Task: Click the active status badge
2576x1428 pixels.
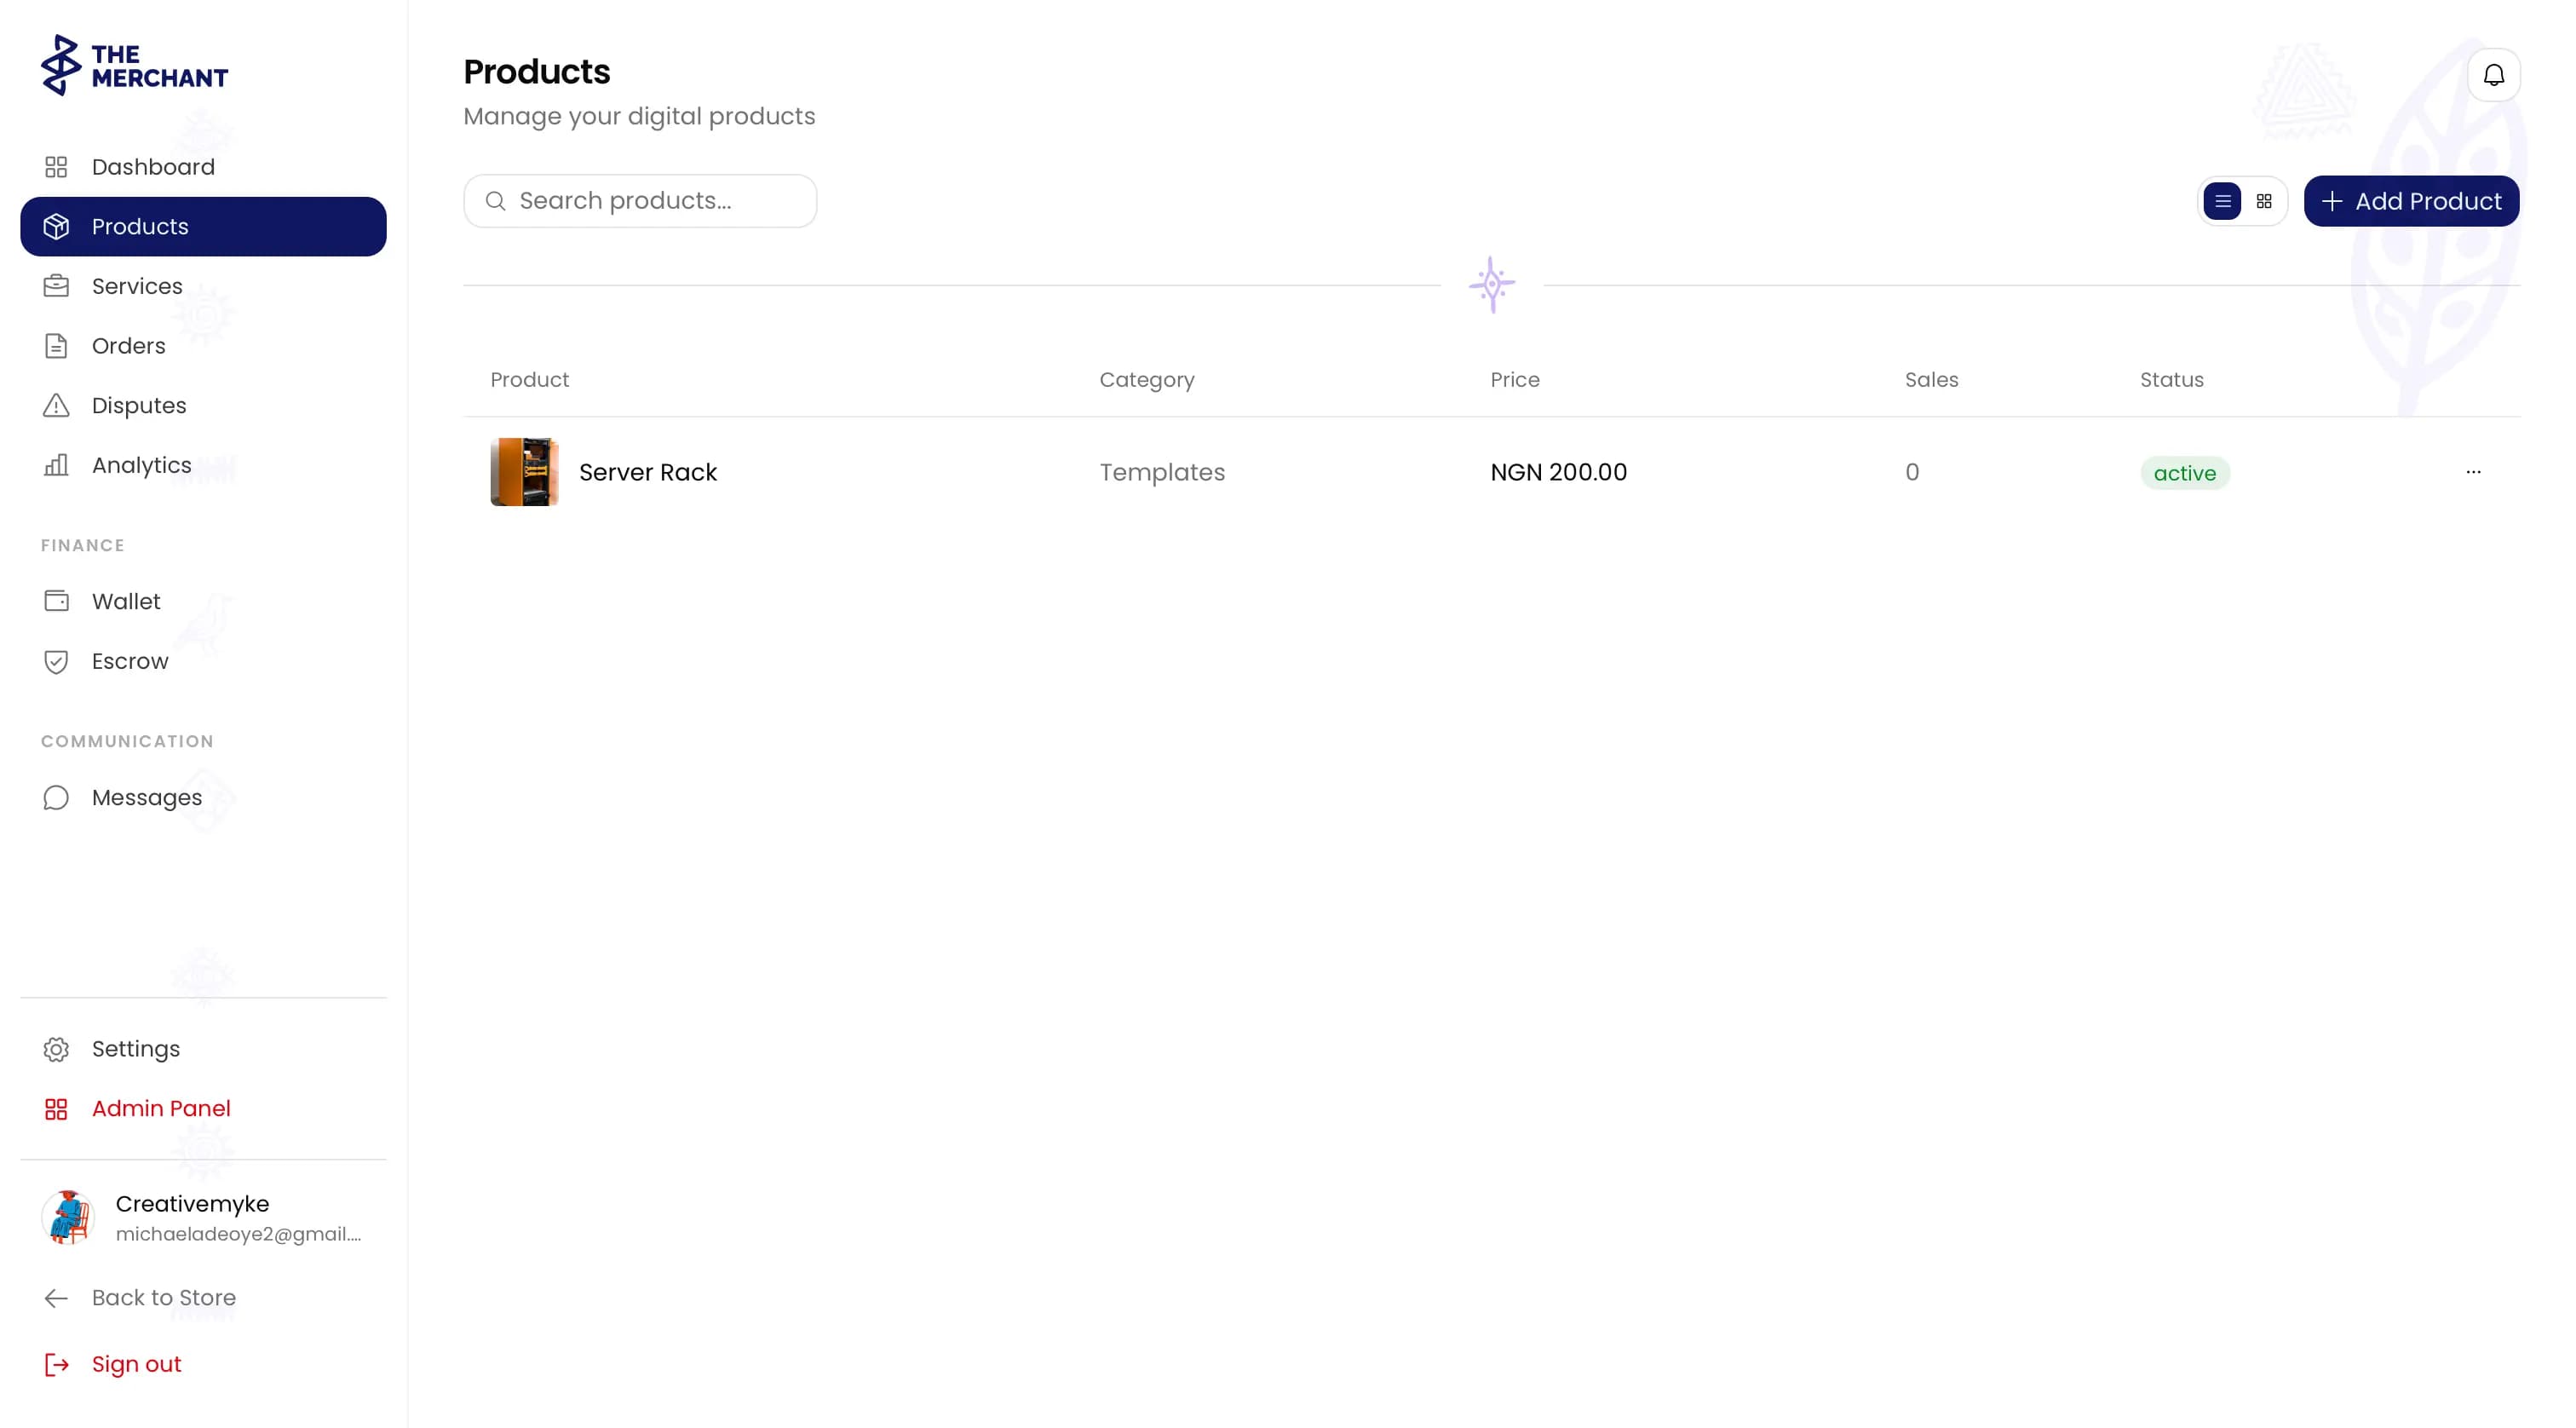Action: [x=2184, y=473]
